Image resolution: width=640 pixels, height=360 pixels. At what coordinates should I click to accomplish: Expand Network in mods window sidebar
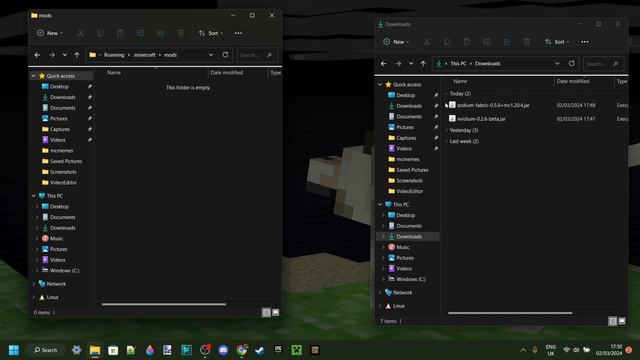[x=33, y=284]
